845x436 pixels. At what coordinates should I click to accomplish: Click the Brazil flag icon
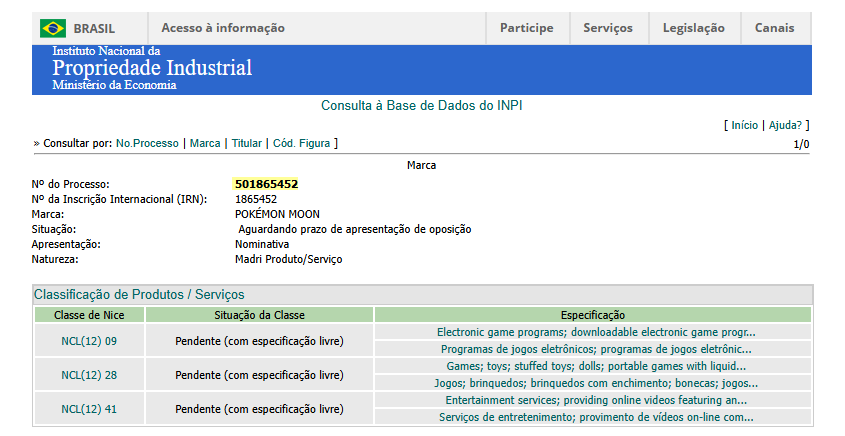pos(53,28)
